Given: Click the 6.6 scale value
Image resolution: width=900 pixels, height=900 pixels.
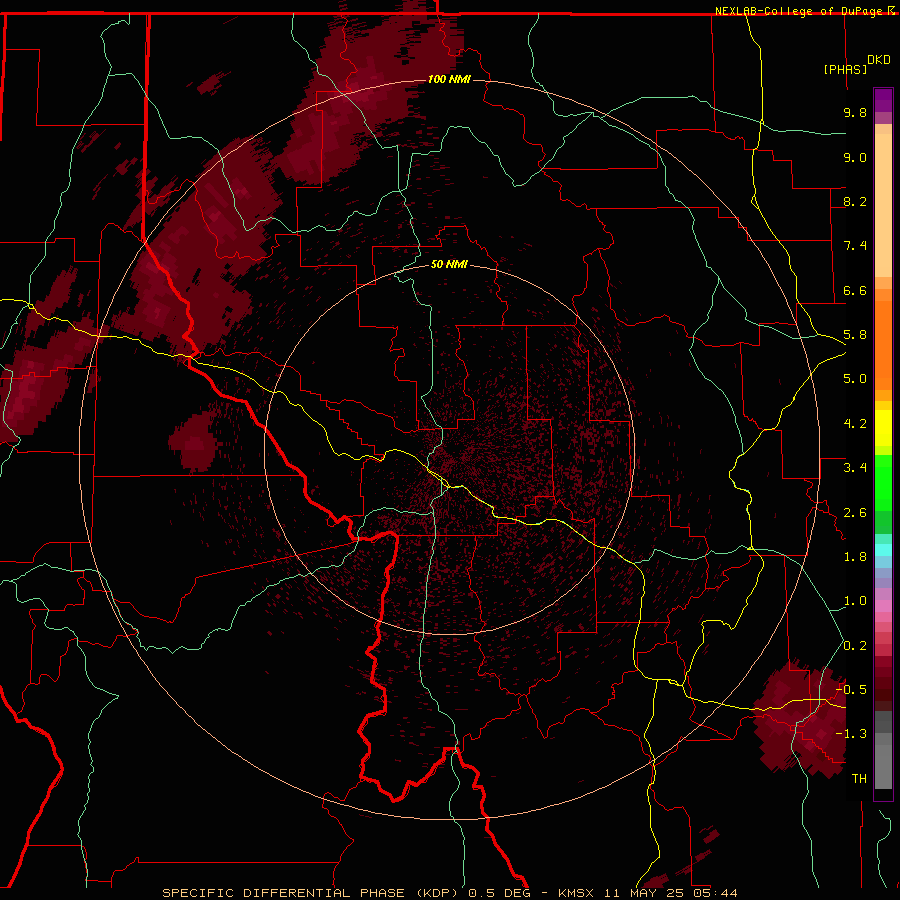Looking at the screenshot, I should [x=855, y=290].
